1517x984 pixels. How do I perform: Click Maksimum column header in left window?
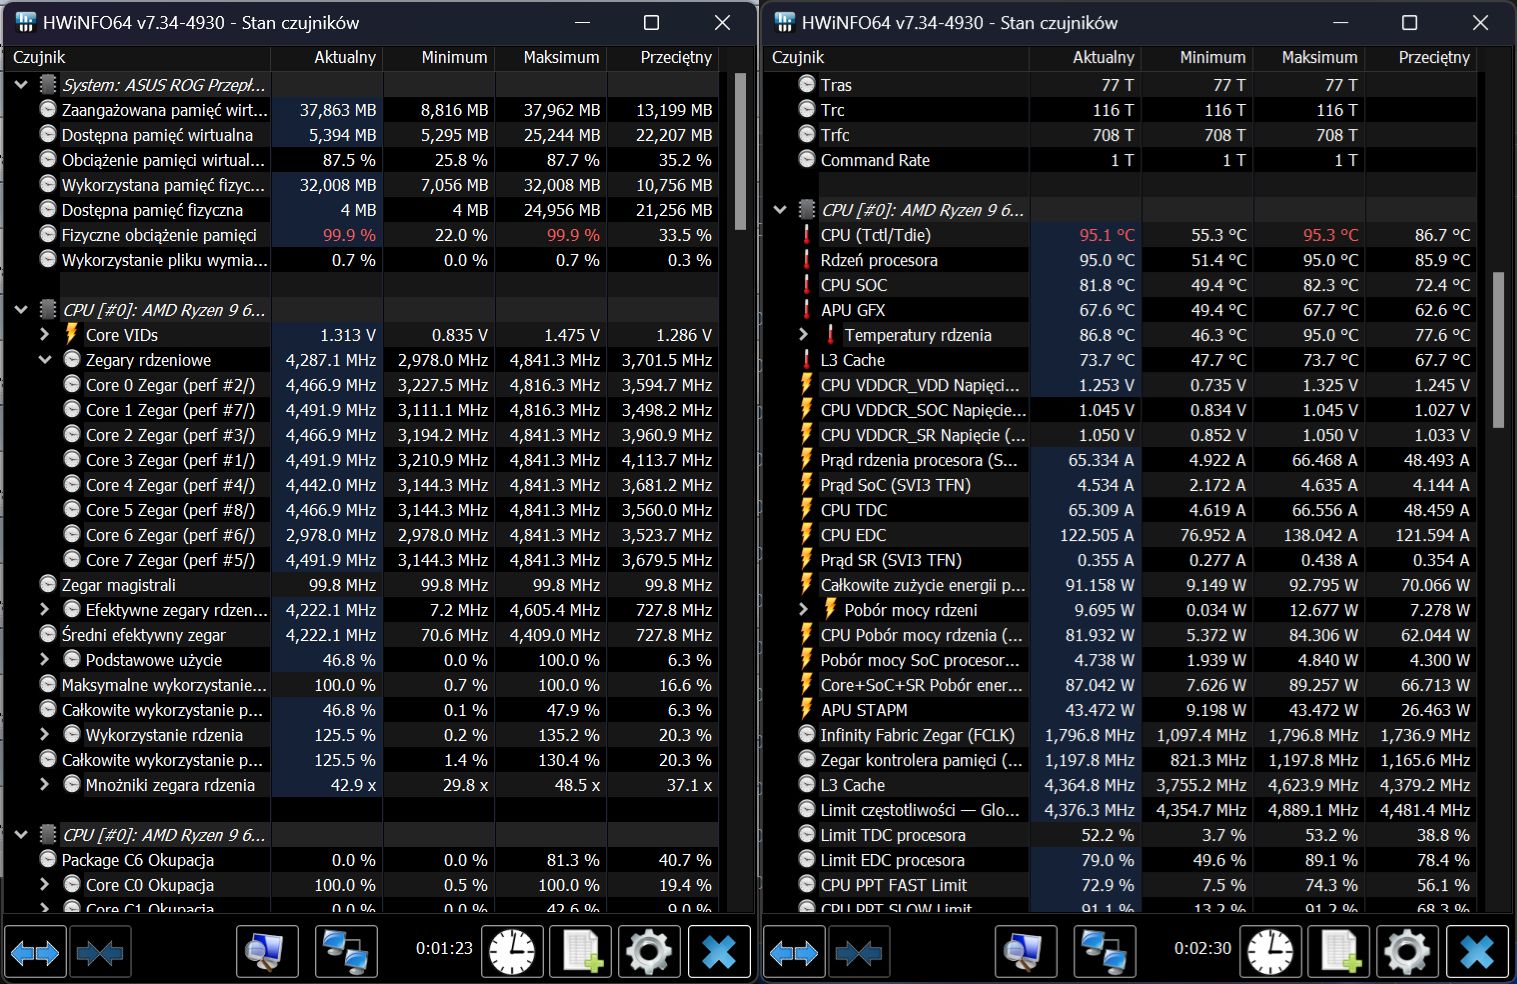[551, 58]
